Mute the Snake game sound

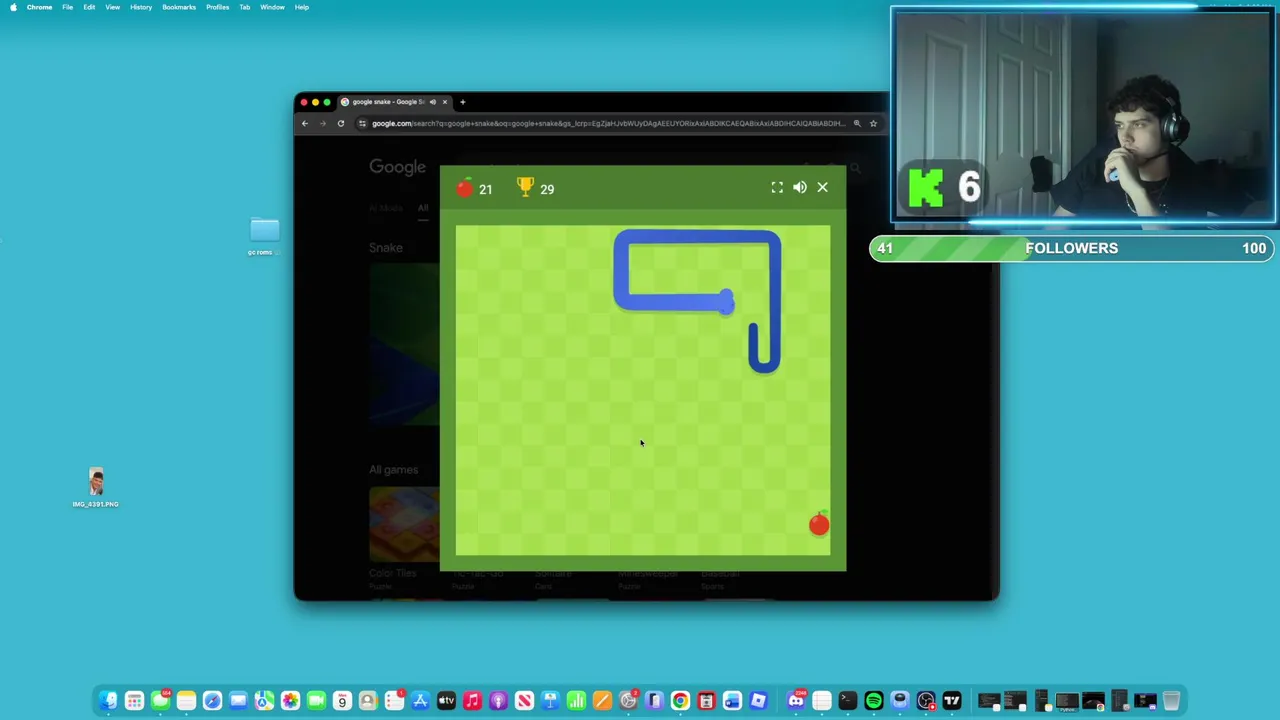click(800, 187)
